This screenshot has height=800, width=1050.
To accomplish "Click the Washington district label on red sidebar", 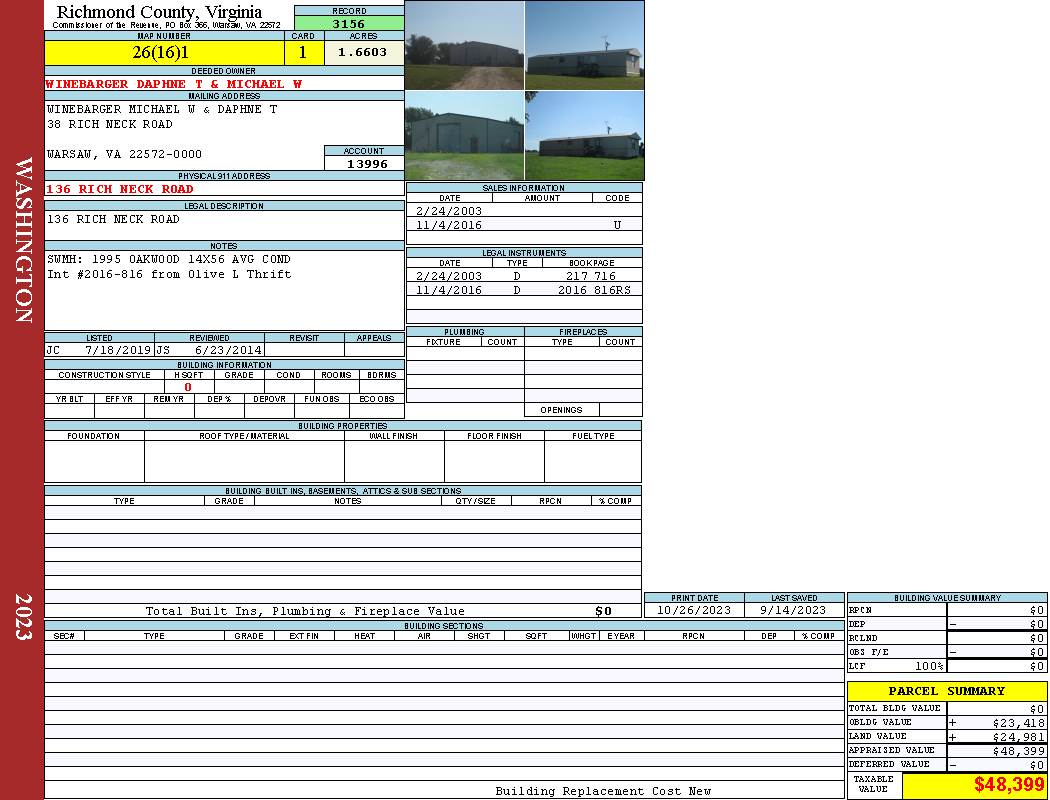I will click(x=23, y=240).
